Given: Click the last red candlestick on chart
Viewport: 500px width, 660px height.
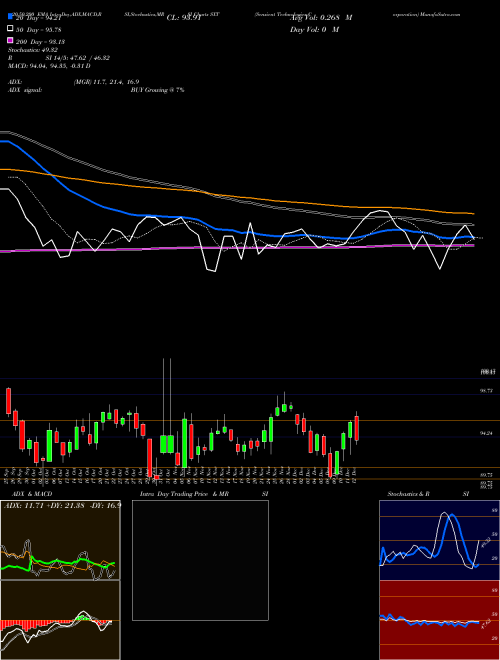Looking at the screenshot, I should click(x=356, y=428).
